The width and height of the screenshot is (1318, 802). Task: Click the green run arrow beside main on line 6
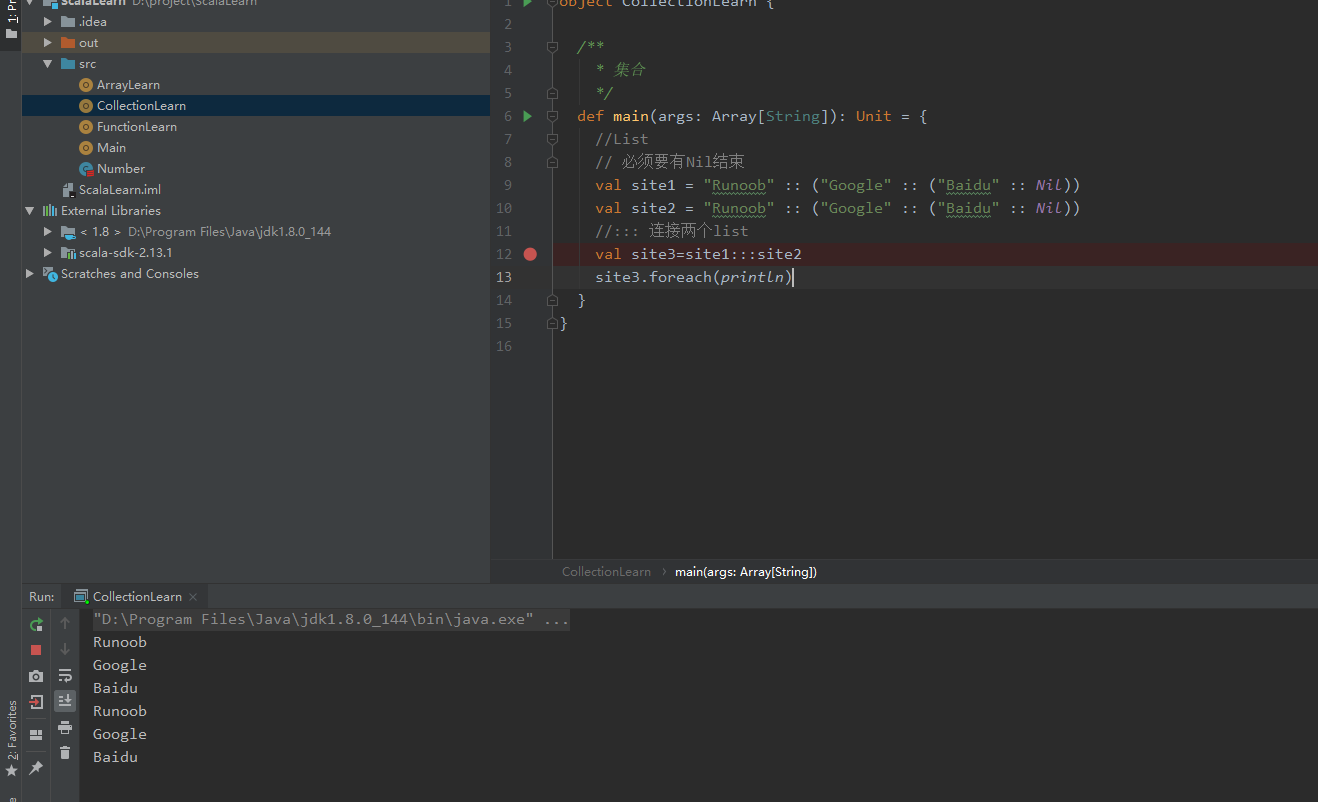(x=528, y=116)
